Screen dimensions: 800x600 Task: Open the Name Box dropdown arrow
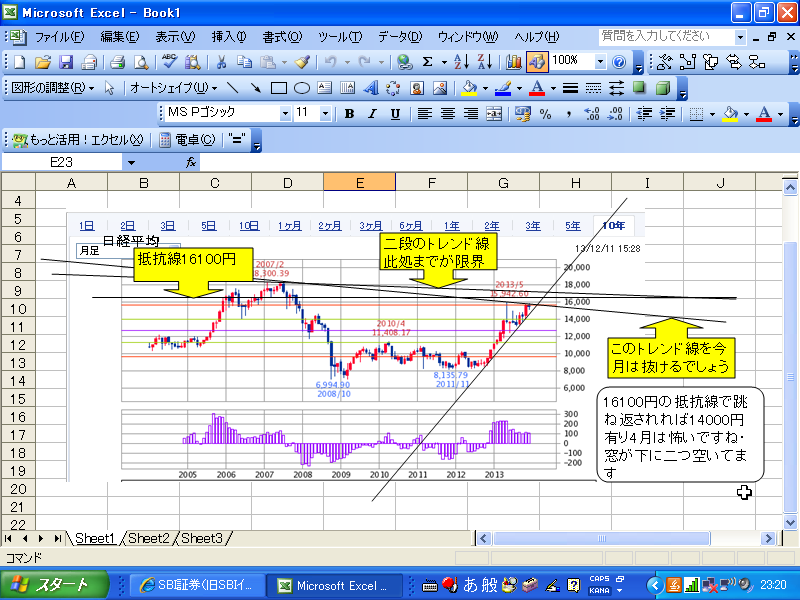tap(131, 162)
